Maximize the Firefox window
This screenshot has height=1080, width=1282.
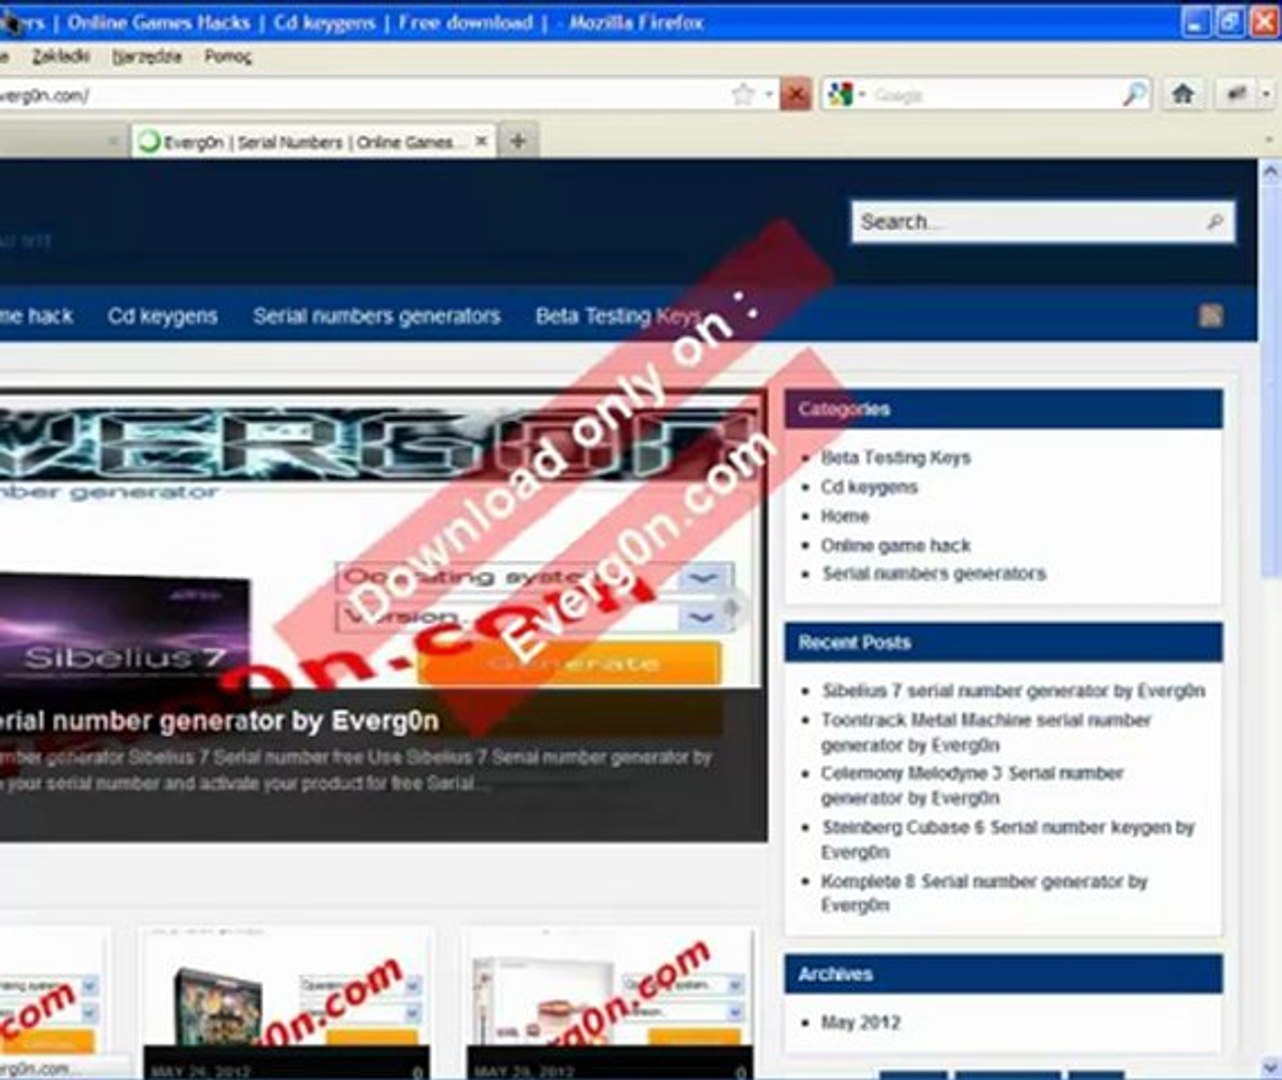(1230, 21)
